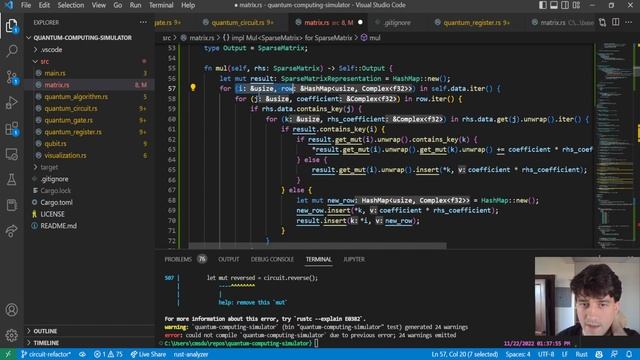The image size is (640, 360).
Task: Click rust-analyzer status item
Action: click(x=191, y=354)
